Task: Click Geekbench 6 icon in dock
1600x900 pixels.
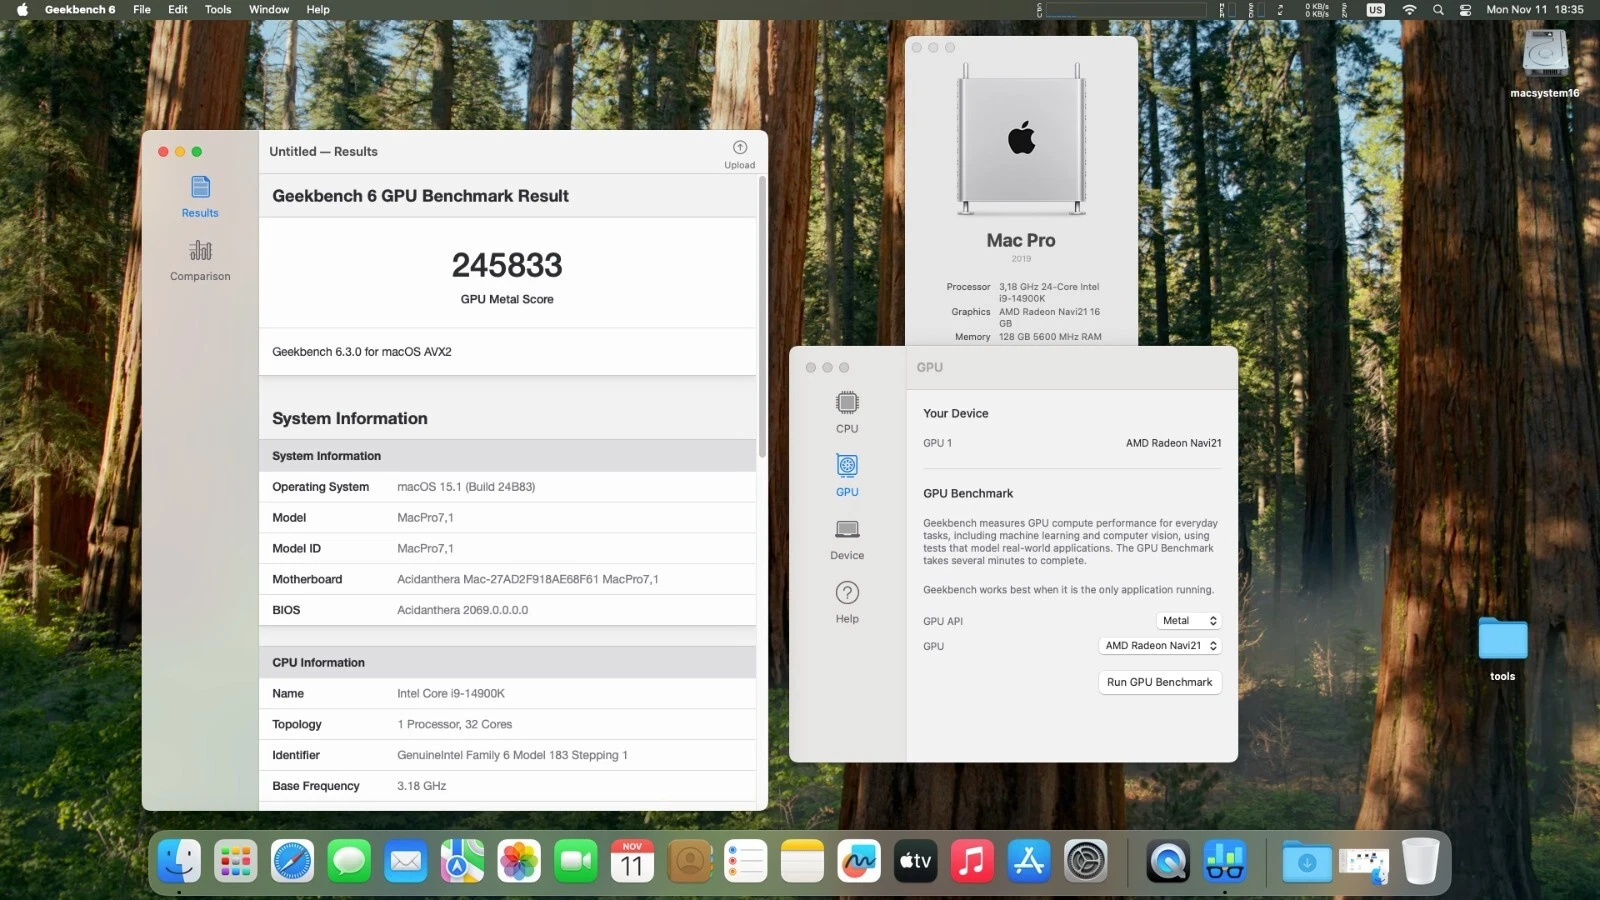Action: (1225, 860)
